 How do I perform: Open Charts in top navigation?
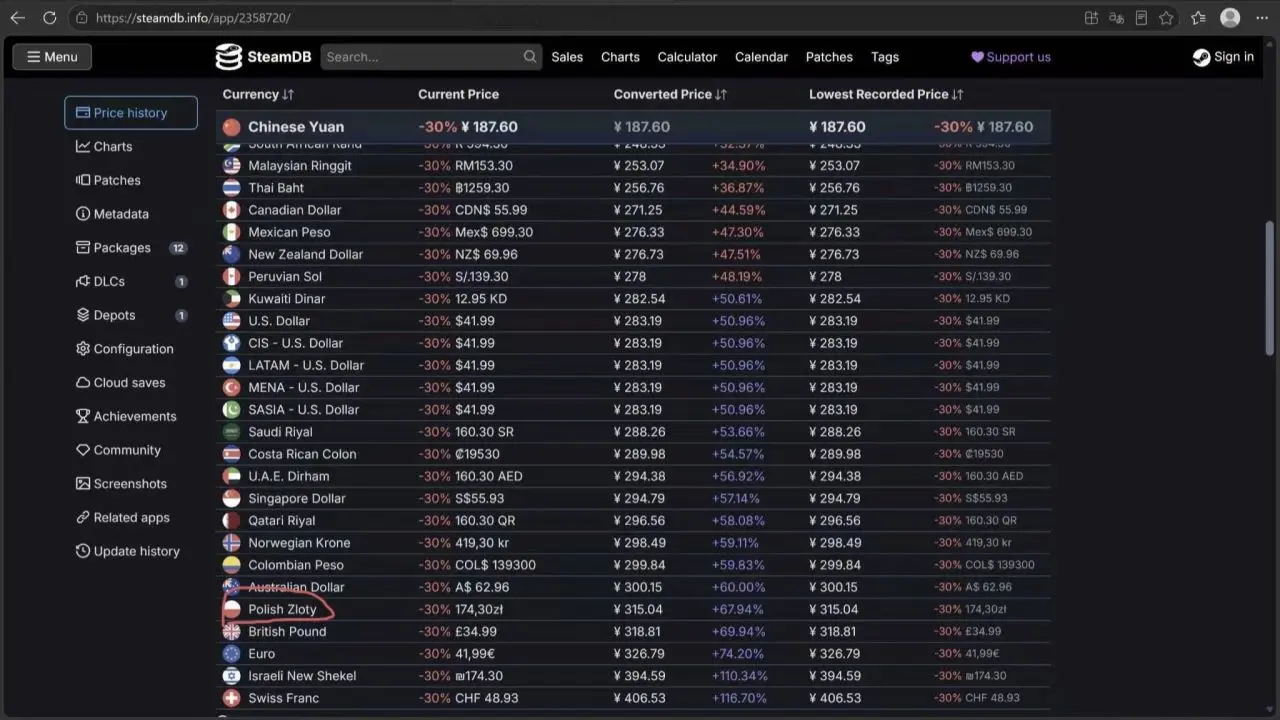(x=620, y=57)
